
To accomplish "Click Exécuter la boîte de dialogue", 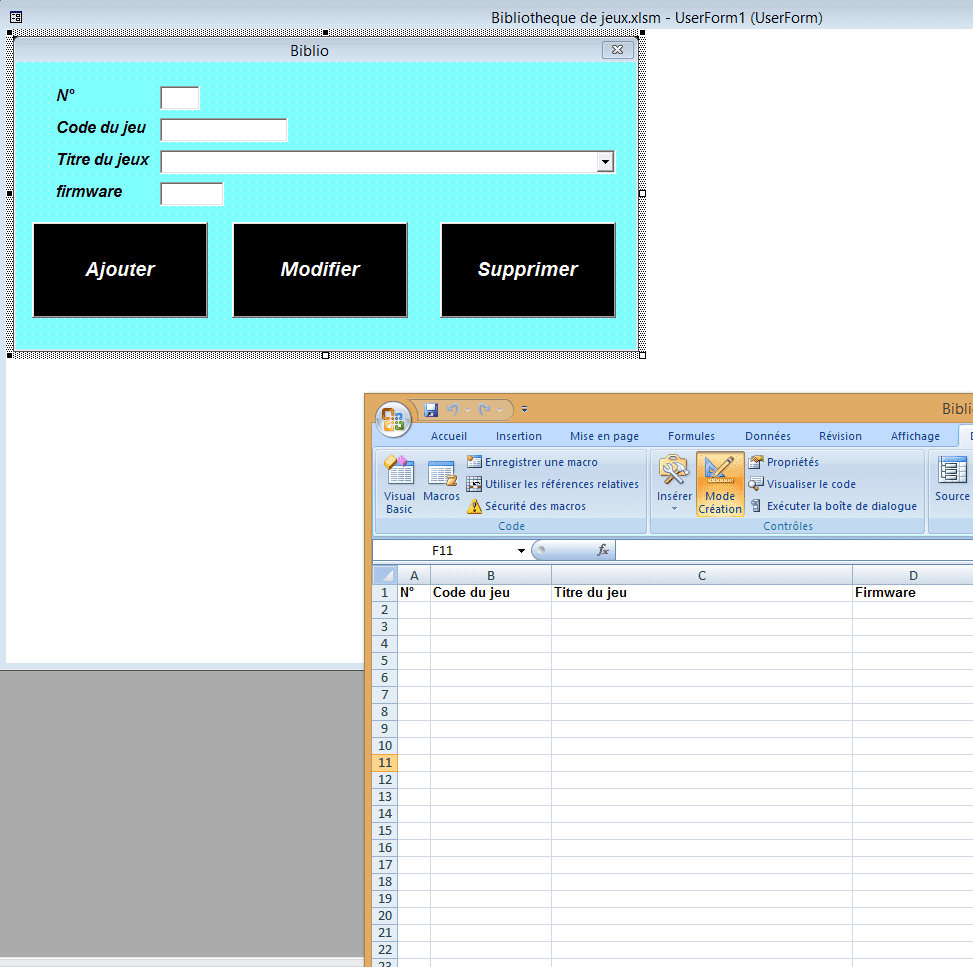I will [833, 506].
